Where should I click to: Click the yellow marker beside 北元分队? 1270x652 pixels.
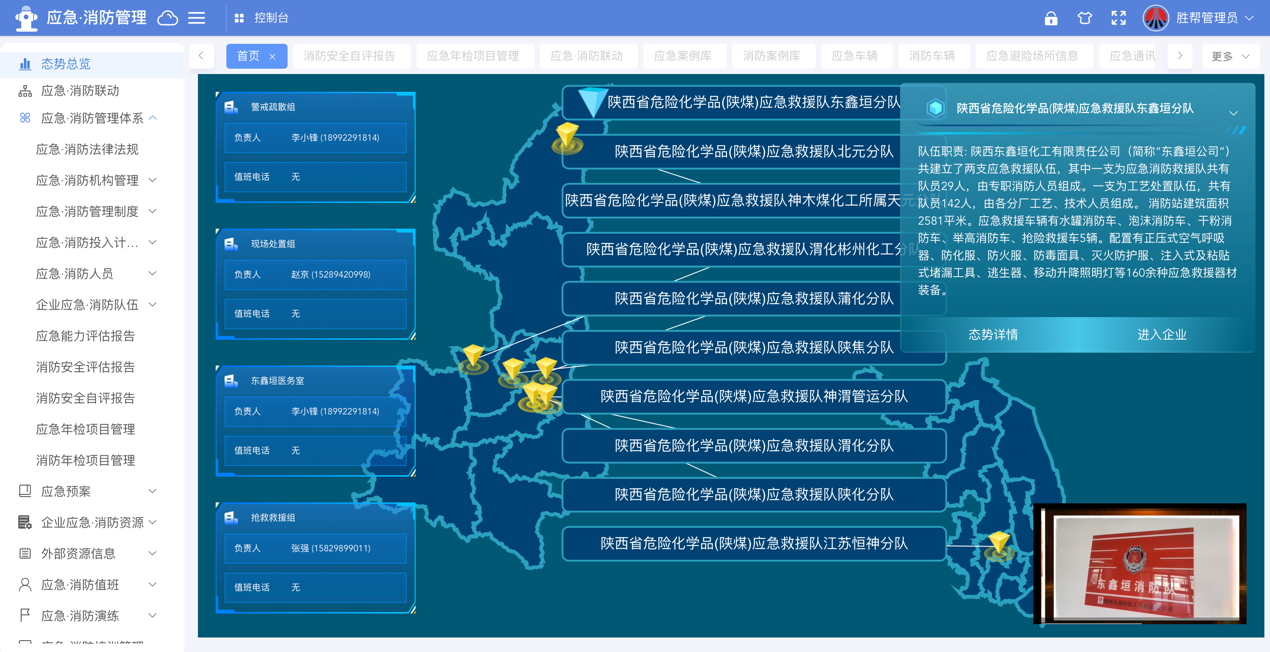coord(568,136)
